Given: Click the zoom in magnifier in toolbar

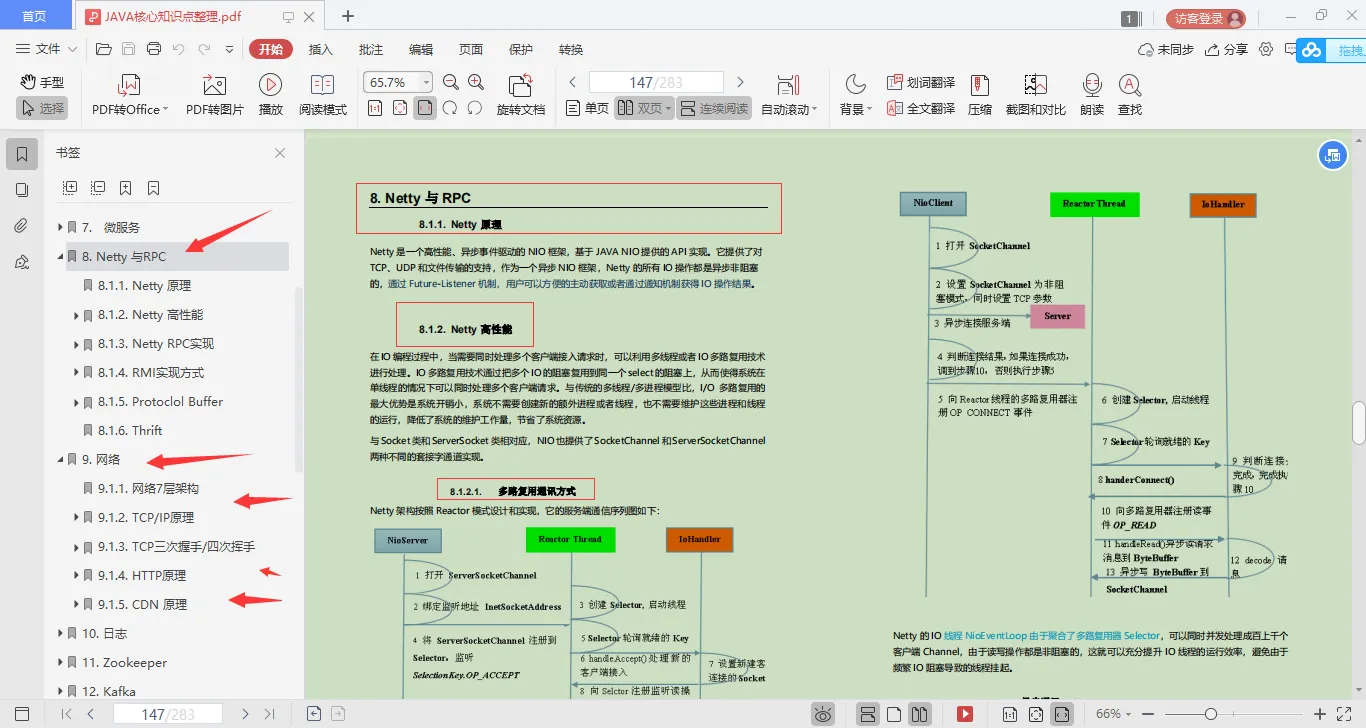Looking at the screenshot, I should [x=476, y=82].
